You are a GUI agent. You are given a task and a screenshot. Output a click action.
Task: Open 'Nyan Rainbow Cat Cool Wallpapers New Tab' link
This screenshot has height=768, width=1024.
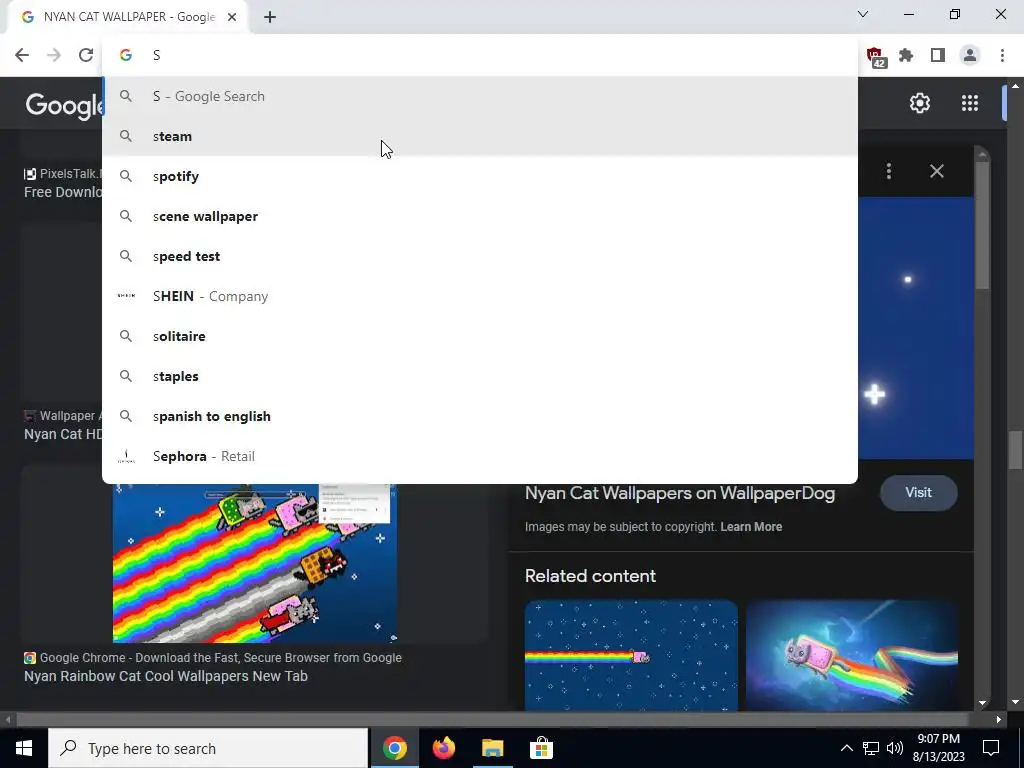point(166,676)
